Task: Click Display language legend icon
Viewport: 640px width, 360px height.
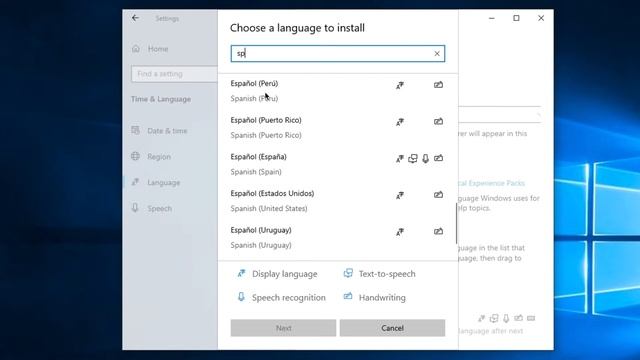Action: 241,273
